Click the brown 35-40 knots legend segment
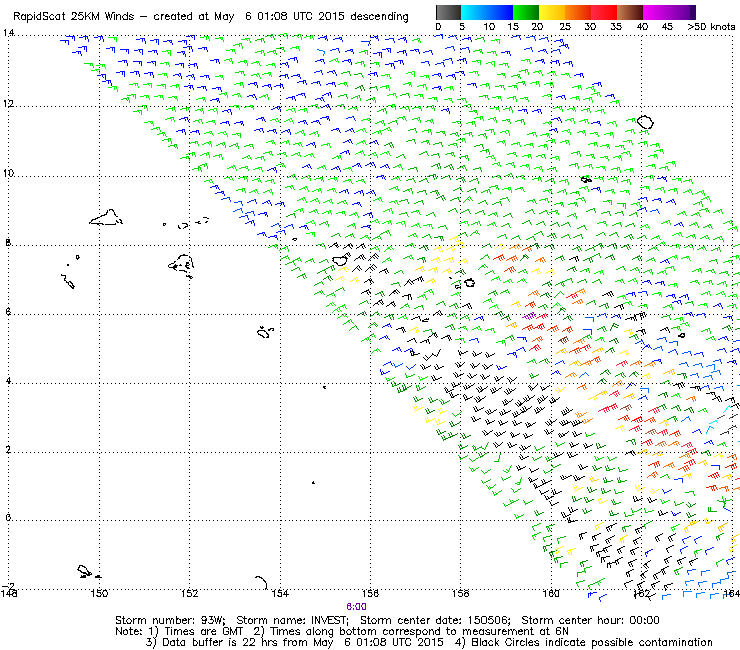The width and height of the screenshot is (740, 650). point(630,12)
